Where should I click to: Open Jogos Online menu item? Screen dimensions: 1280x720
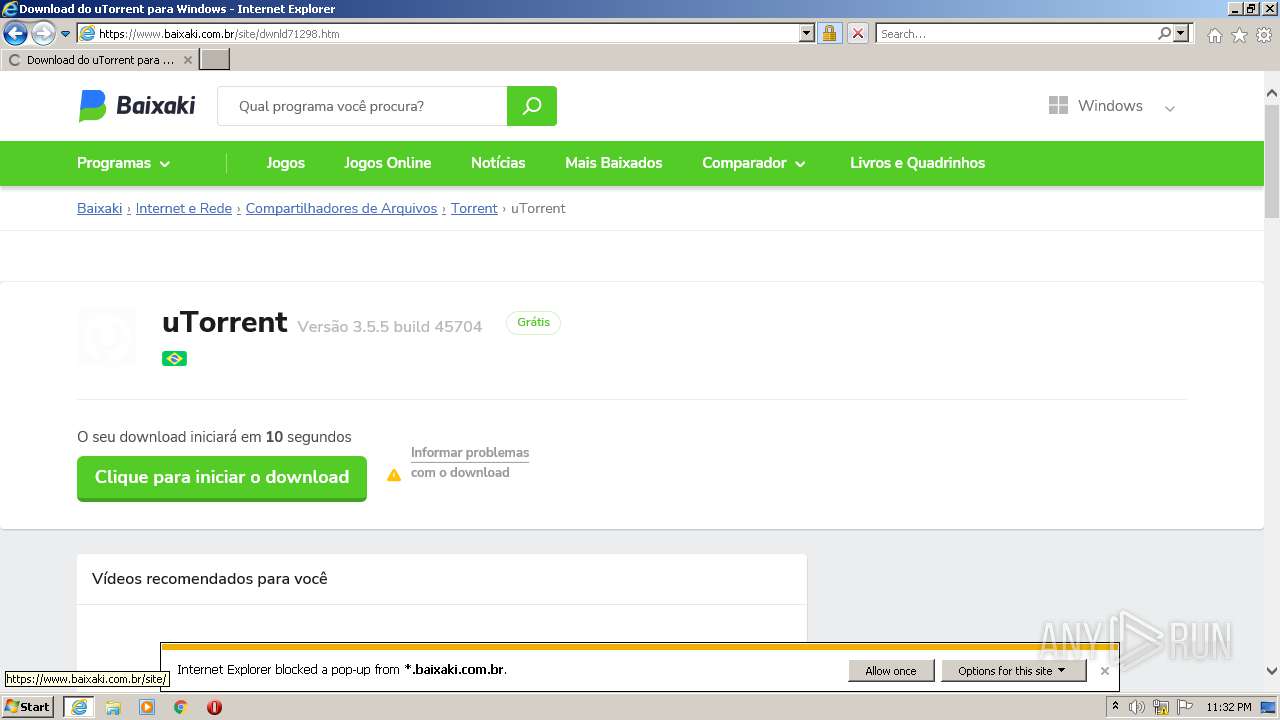pyautogui.click(x=388, y=163)
